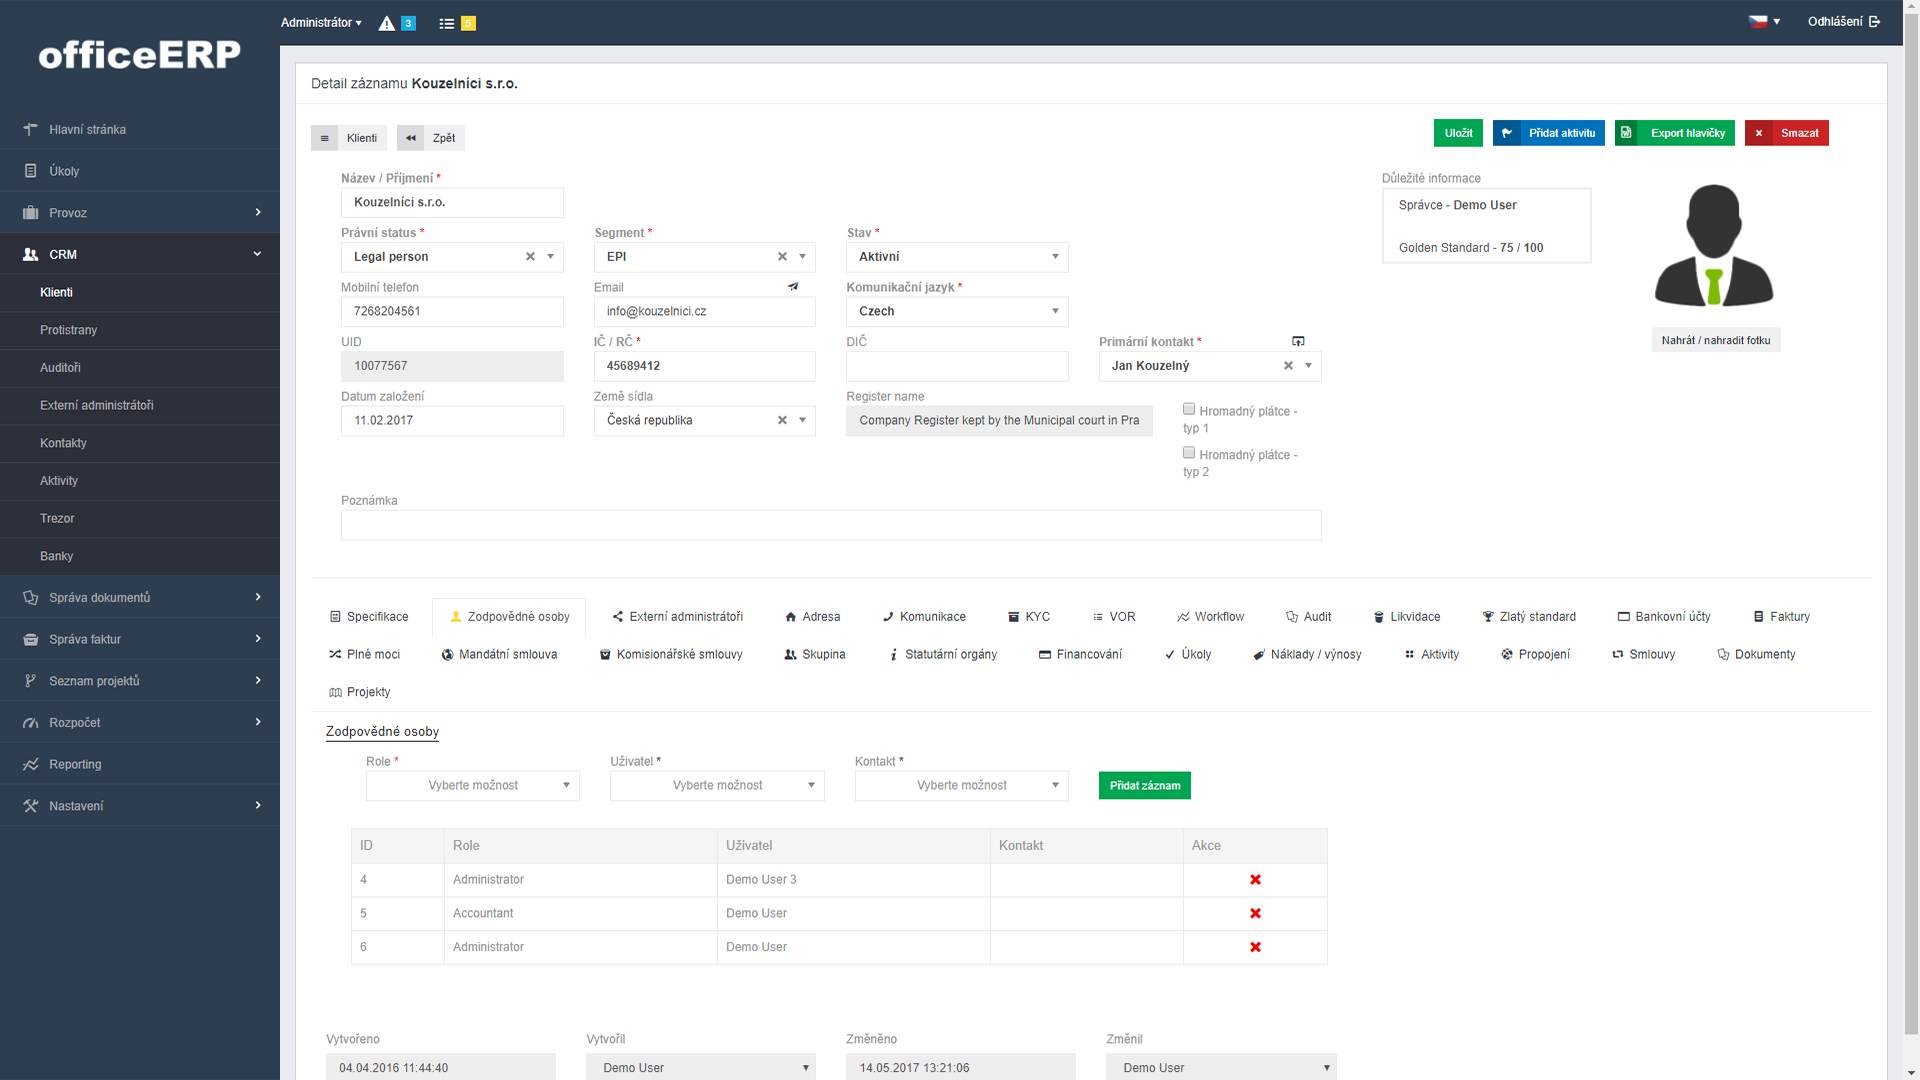Delete responsible person row with ID 6

(x=1255, y=947)
